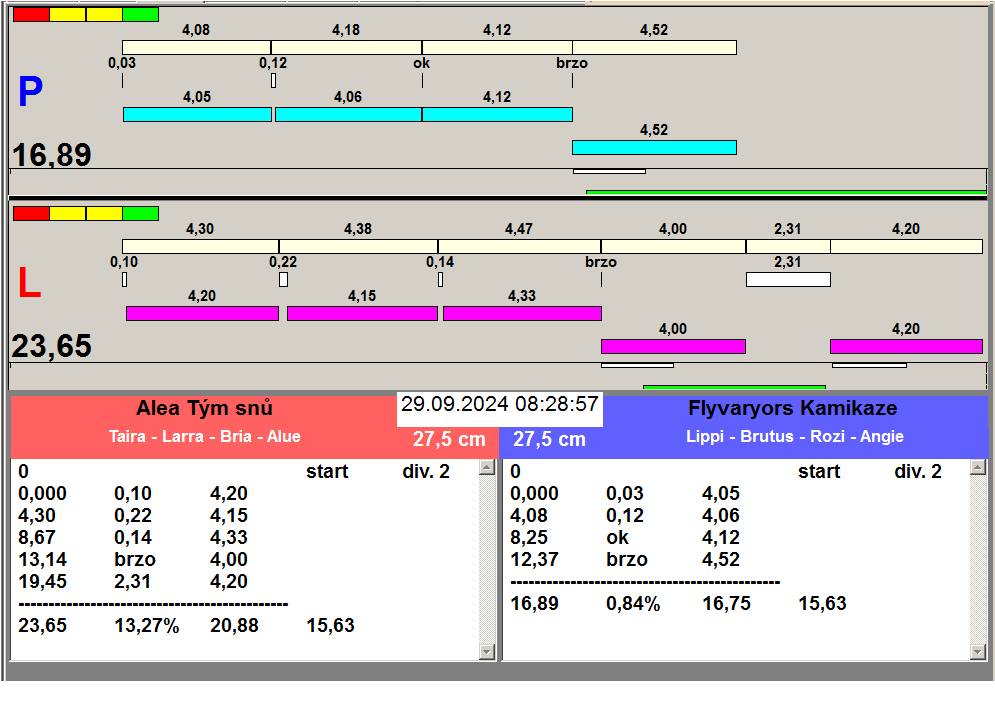Click the red start light in lane L

point(31,213)
